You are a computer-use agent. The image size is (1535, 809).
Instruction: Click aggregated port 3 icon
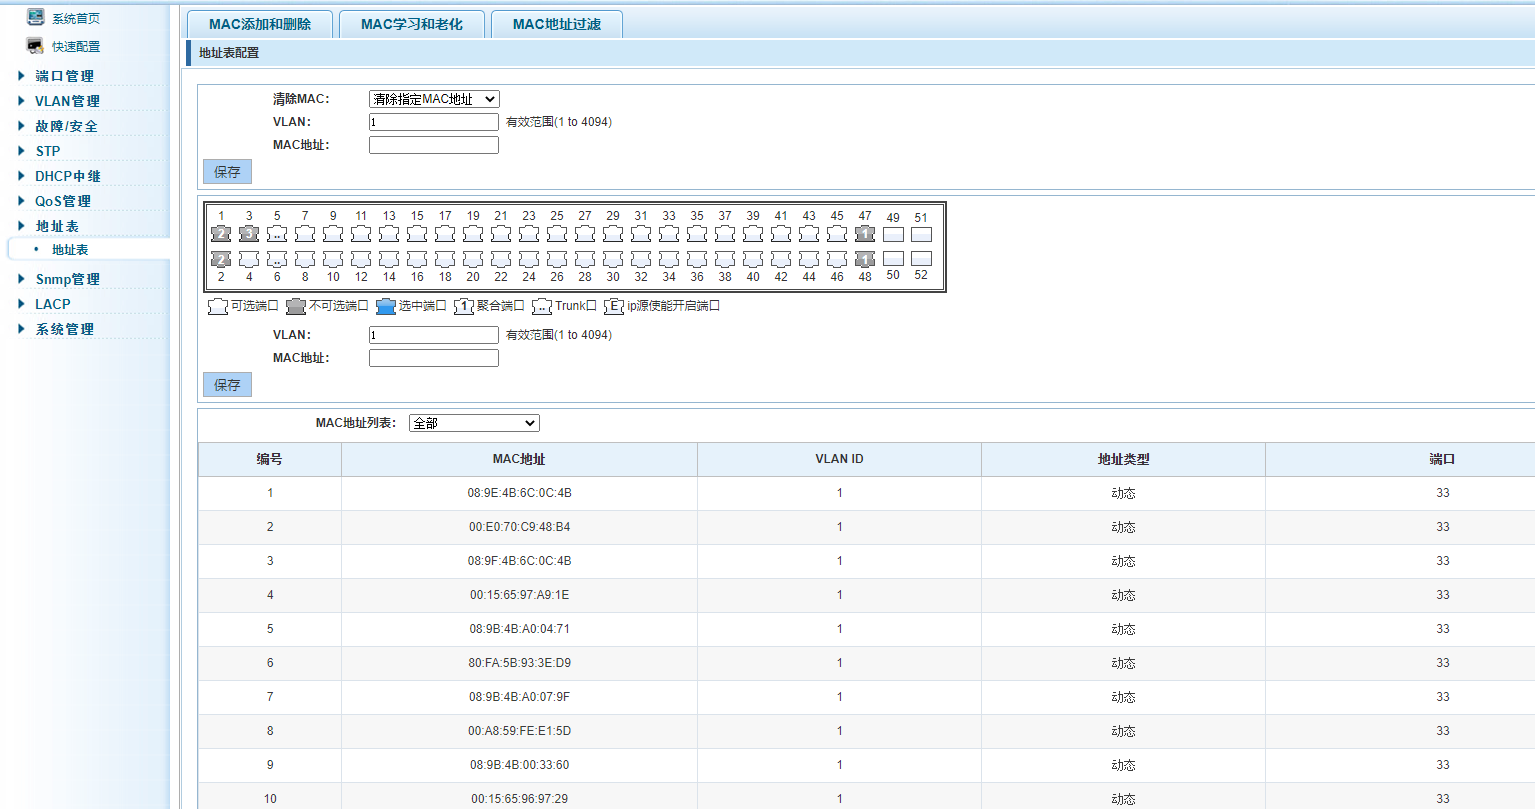click(249, 234)
